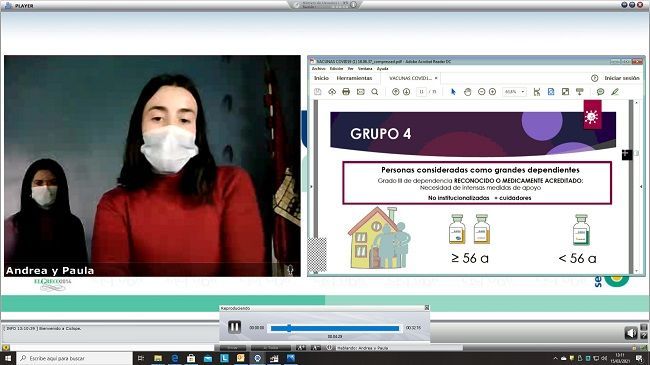Open the Herramientas tab
Viewport: 650px width, 365px height.
[354, 78]
